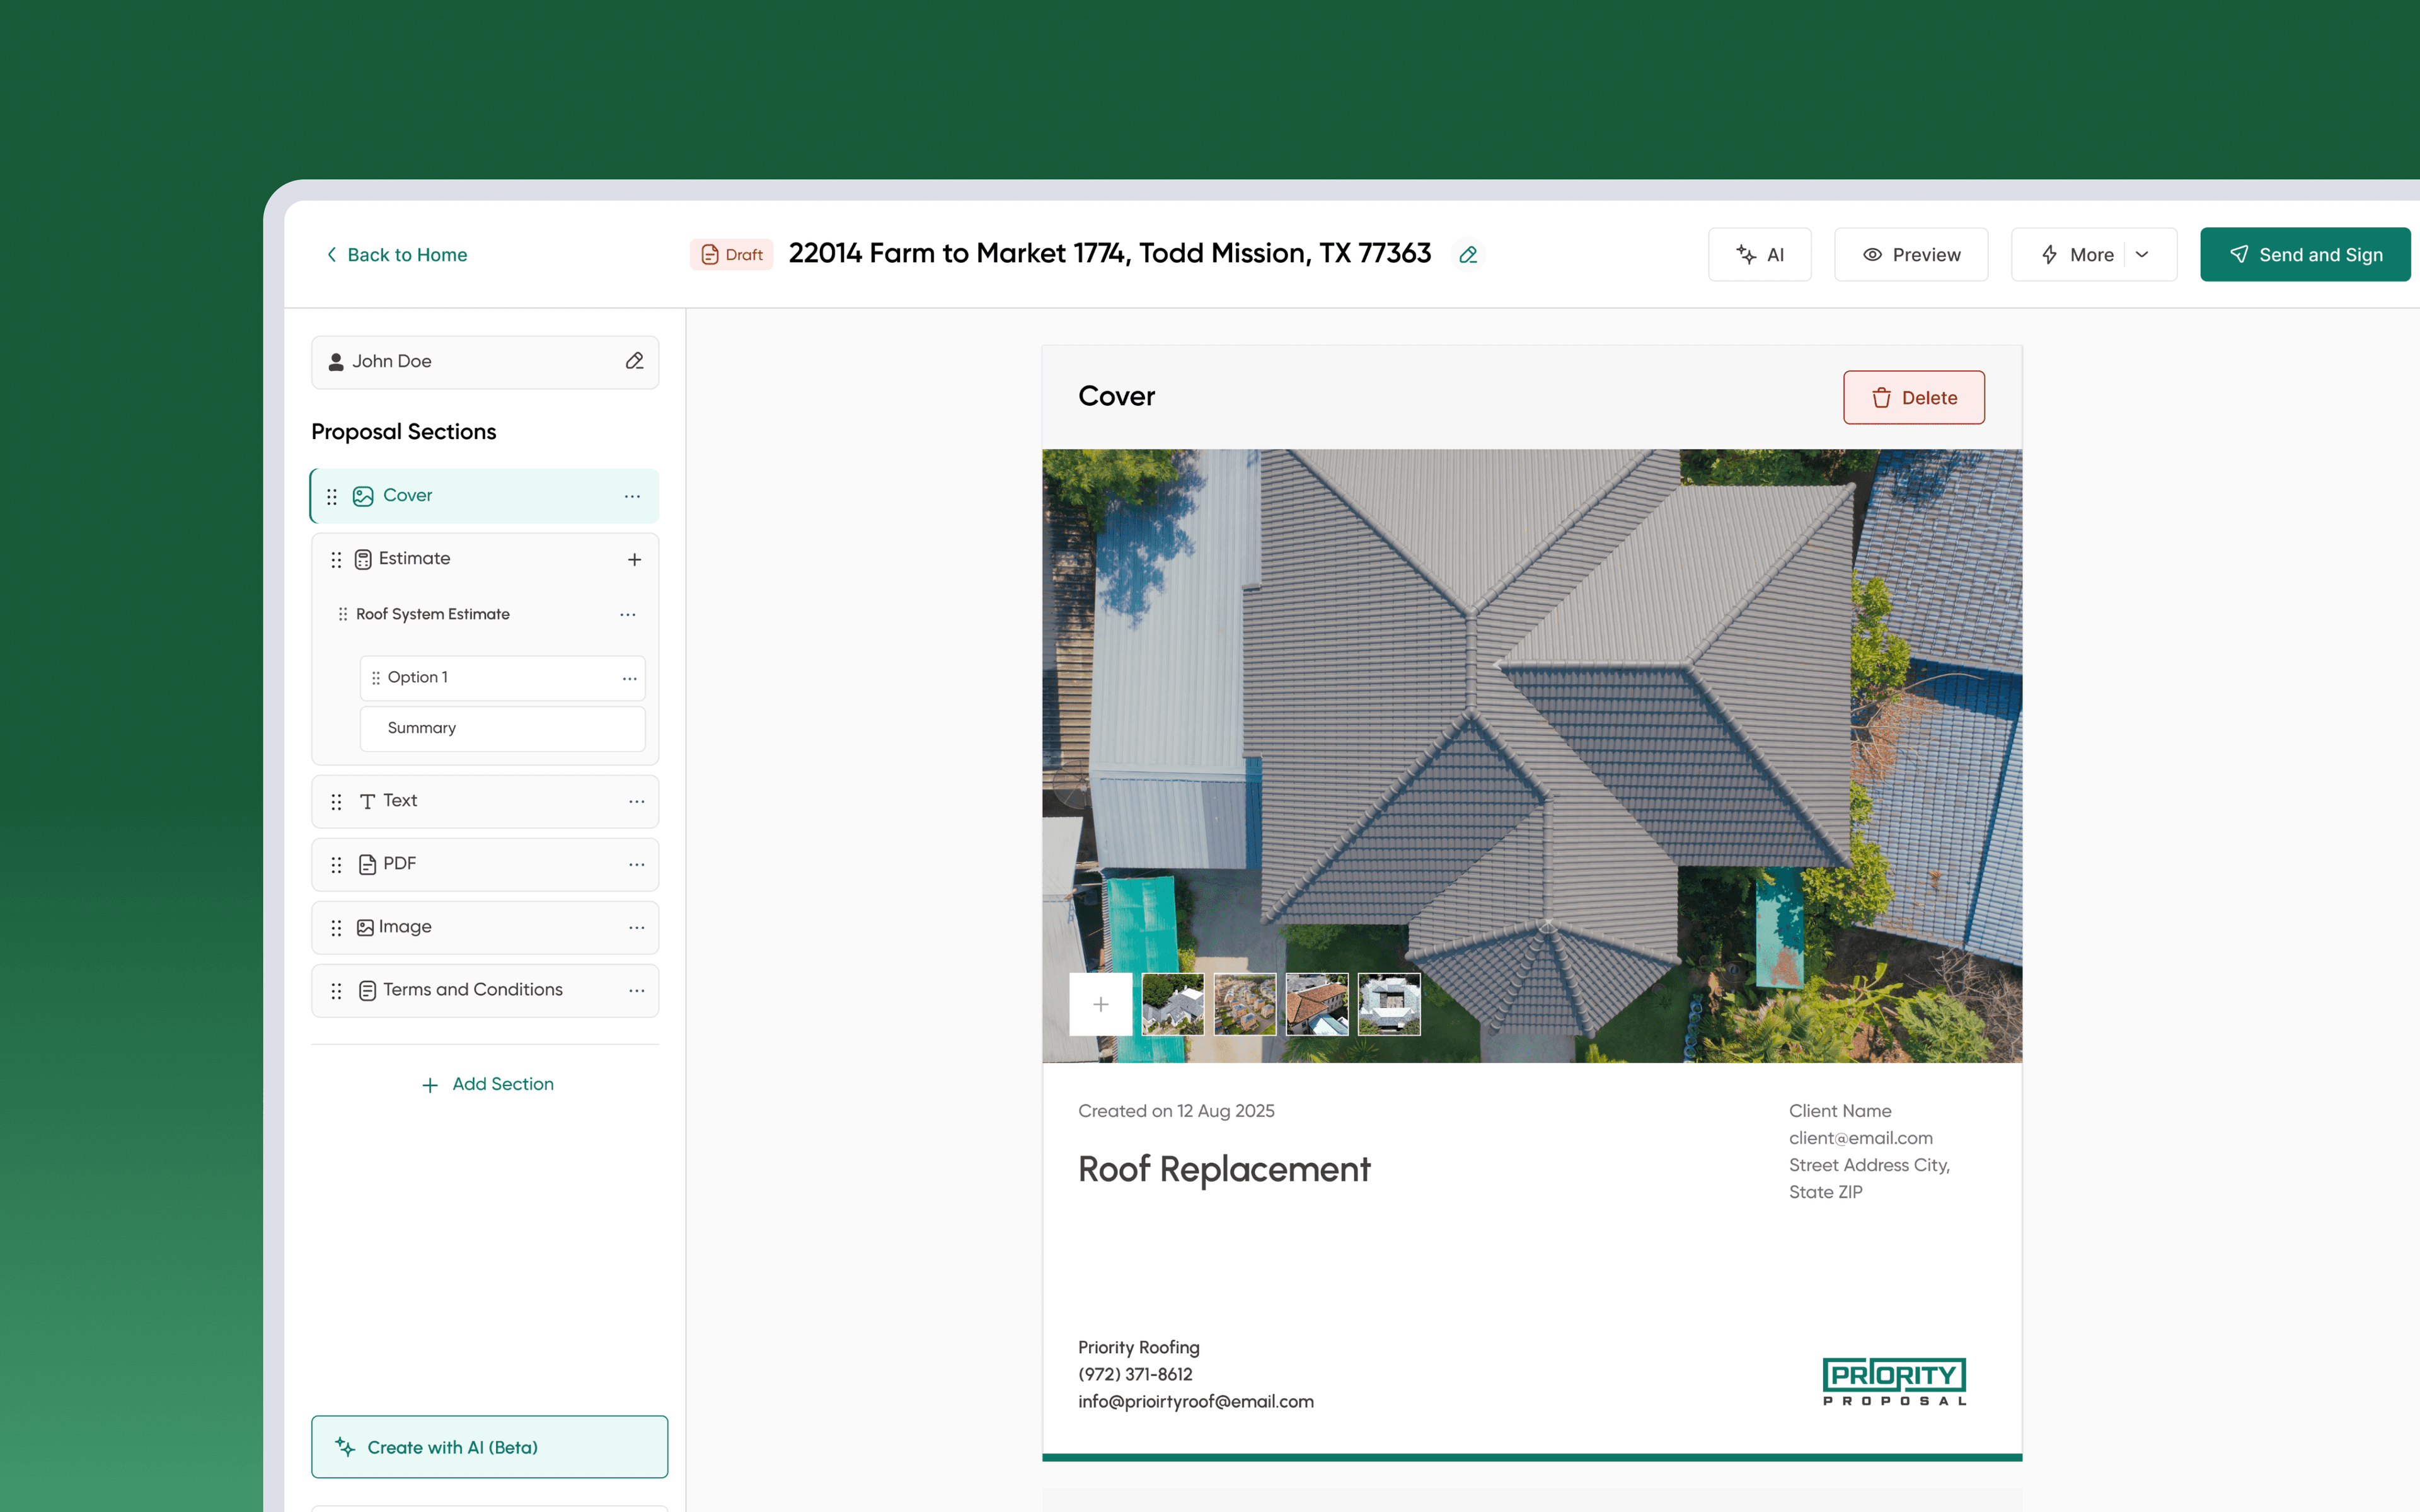Grab the drag handle of Cover section
The image size is (2420, 1512).
[x=331, y=496]
